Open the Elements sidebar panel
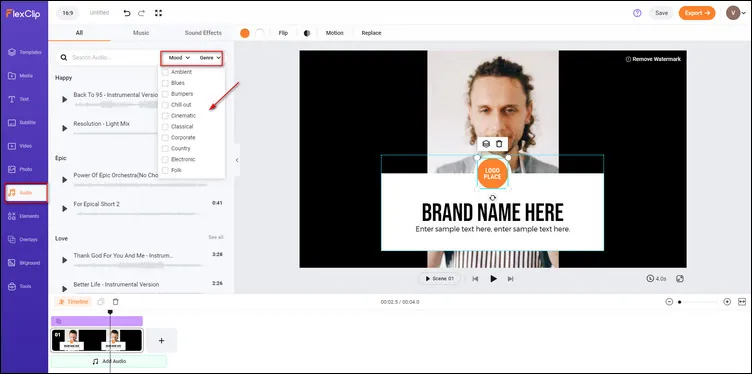752x374 pixels. coord(25,216)
